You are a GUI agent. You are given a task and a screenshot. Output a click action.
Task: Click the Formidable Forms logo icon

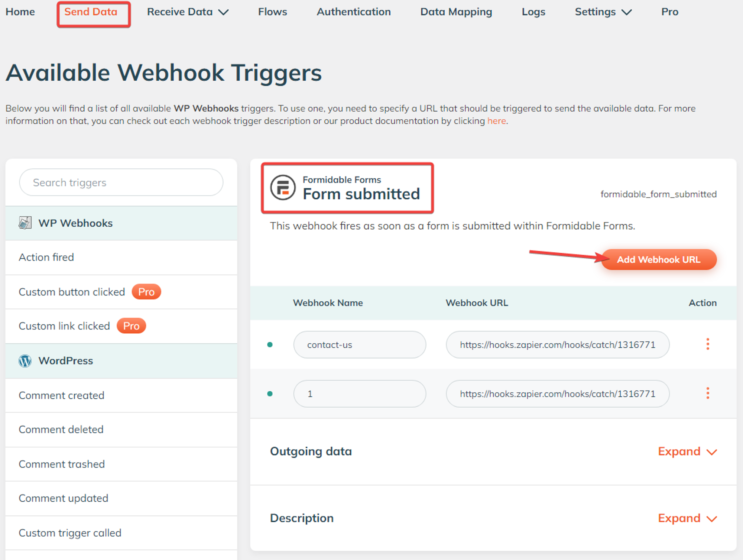pos(284,187)
